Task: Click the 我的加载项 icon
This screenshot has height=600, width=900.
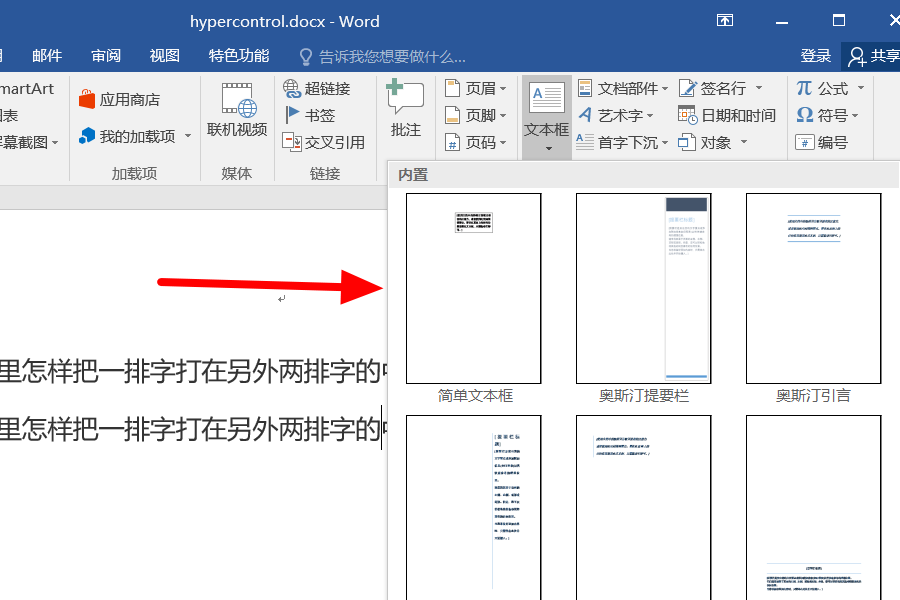Action: click(x=87, y=136)
